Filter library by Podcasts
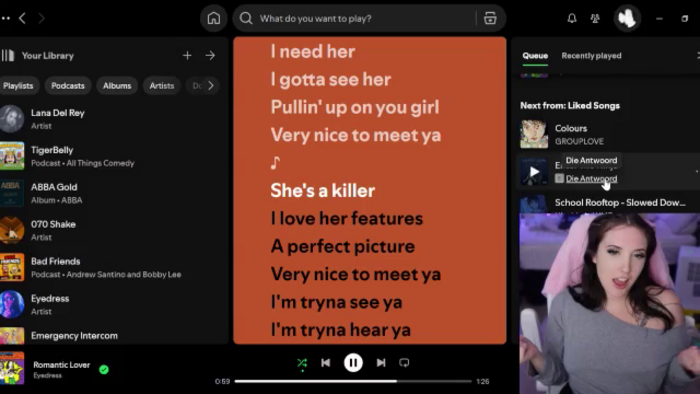The width and height of the screenshot is (700, 394). pyautogui.click(x=68, y=86)
